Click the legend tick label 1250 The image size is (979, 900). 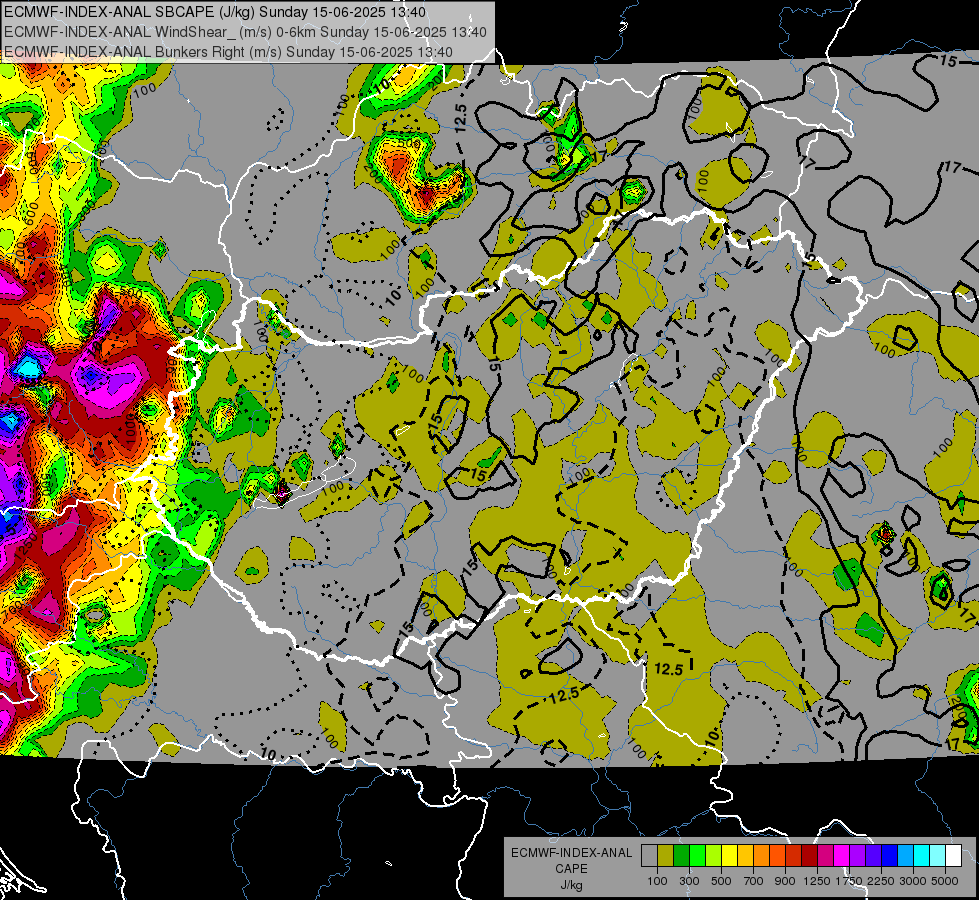point(817,881)
